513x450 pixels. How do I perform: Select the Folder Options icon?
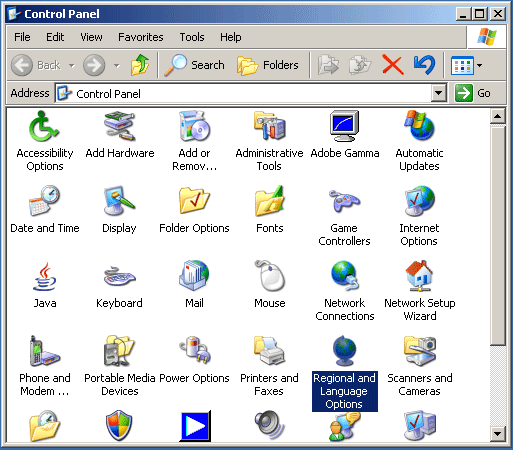(194, 201)
